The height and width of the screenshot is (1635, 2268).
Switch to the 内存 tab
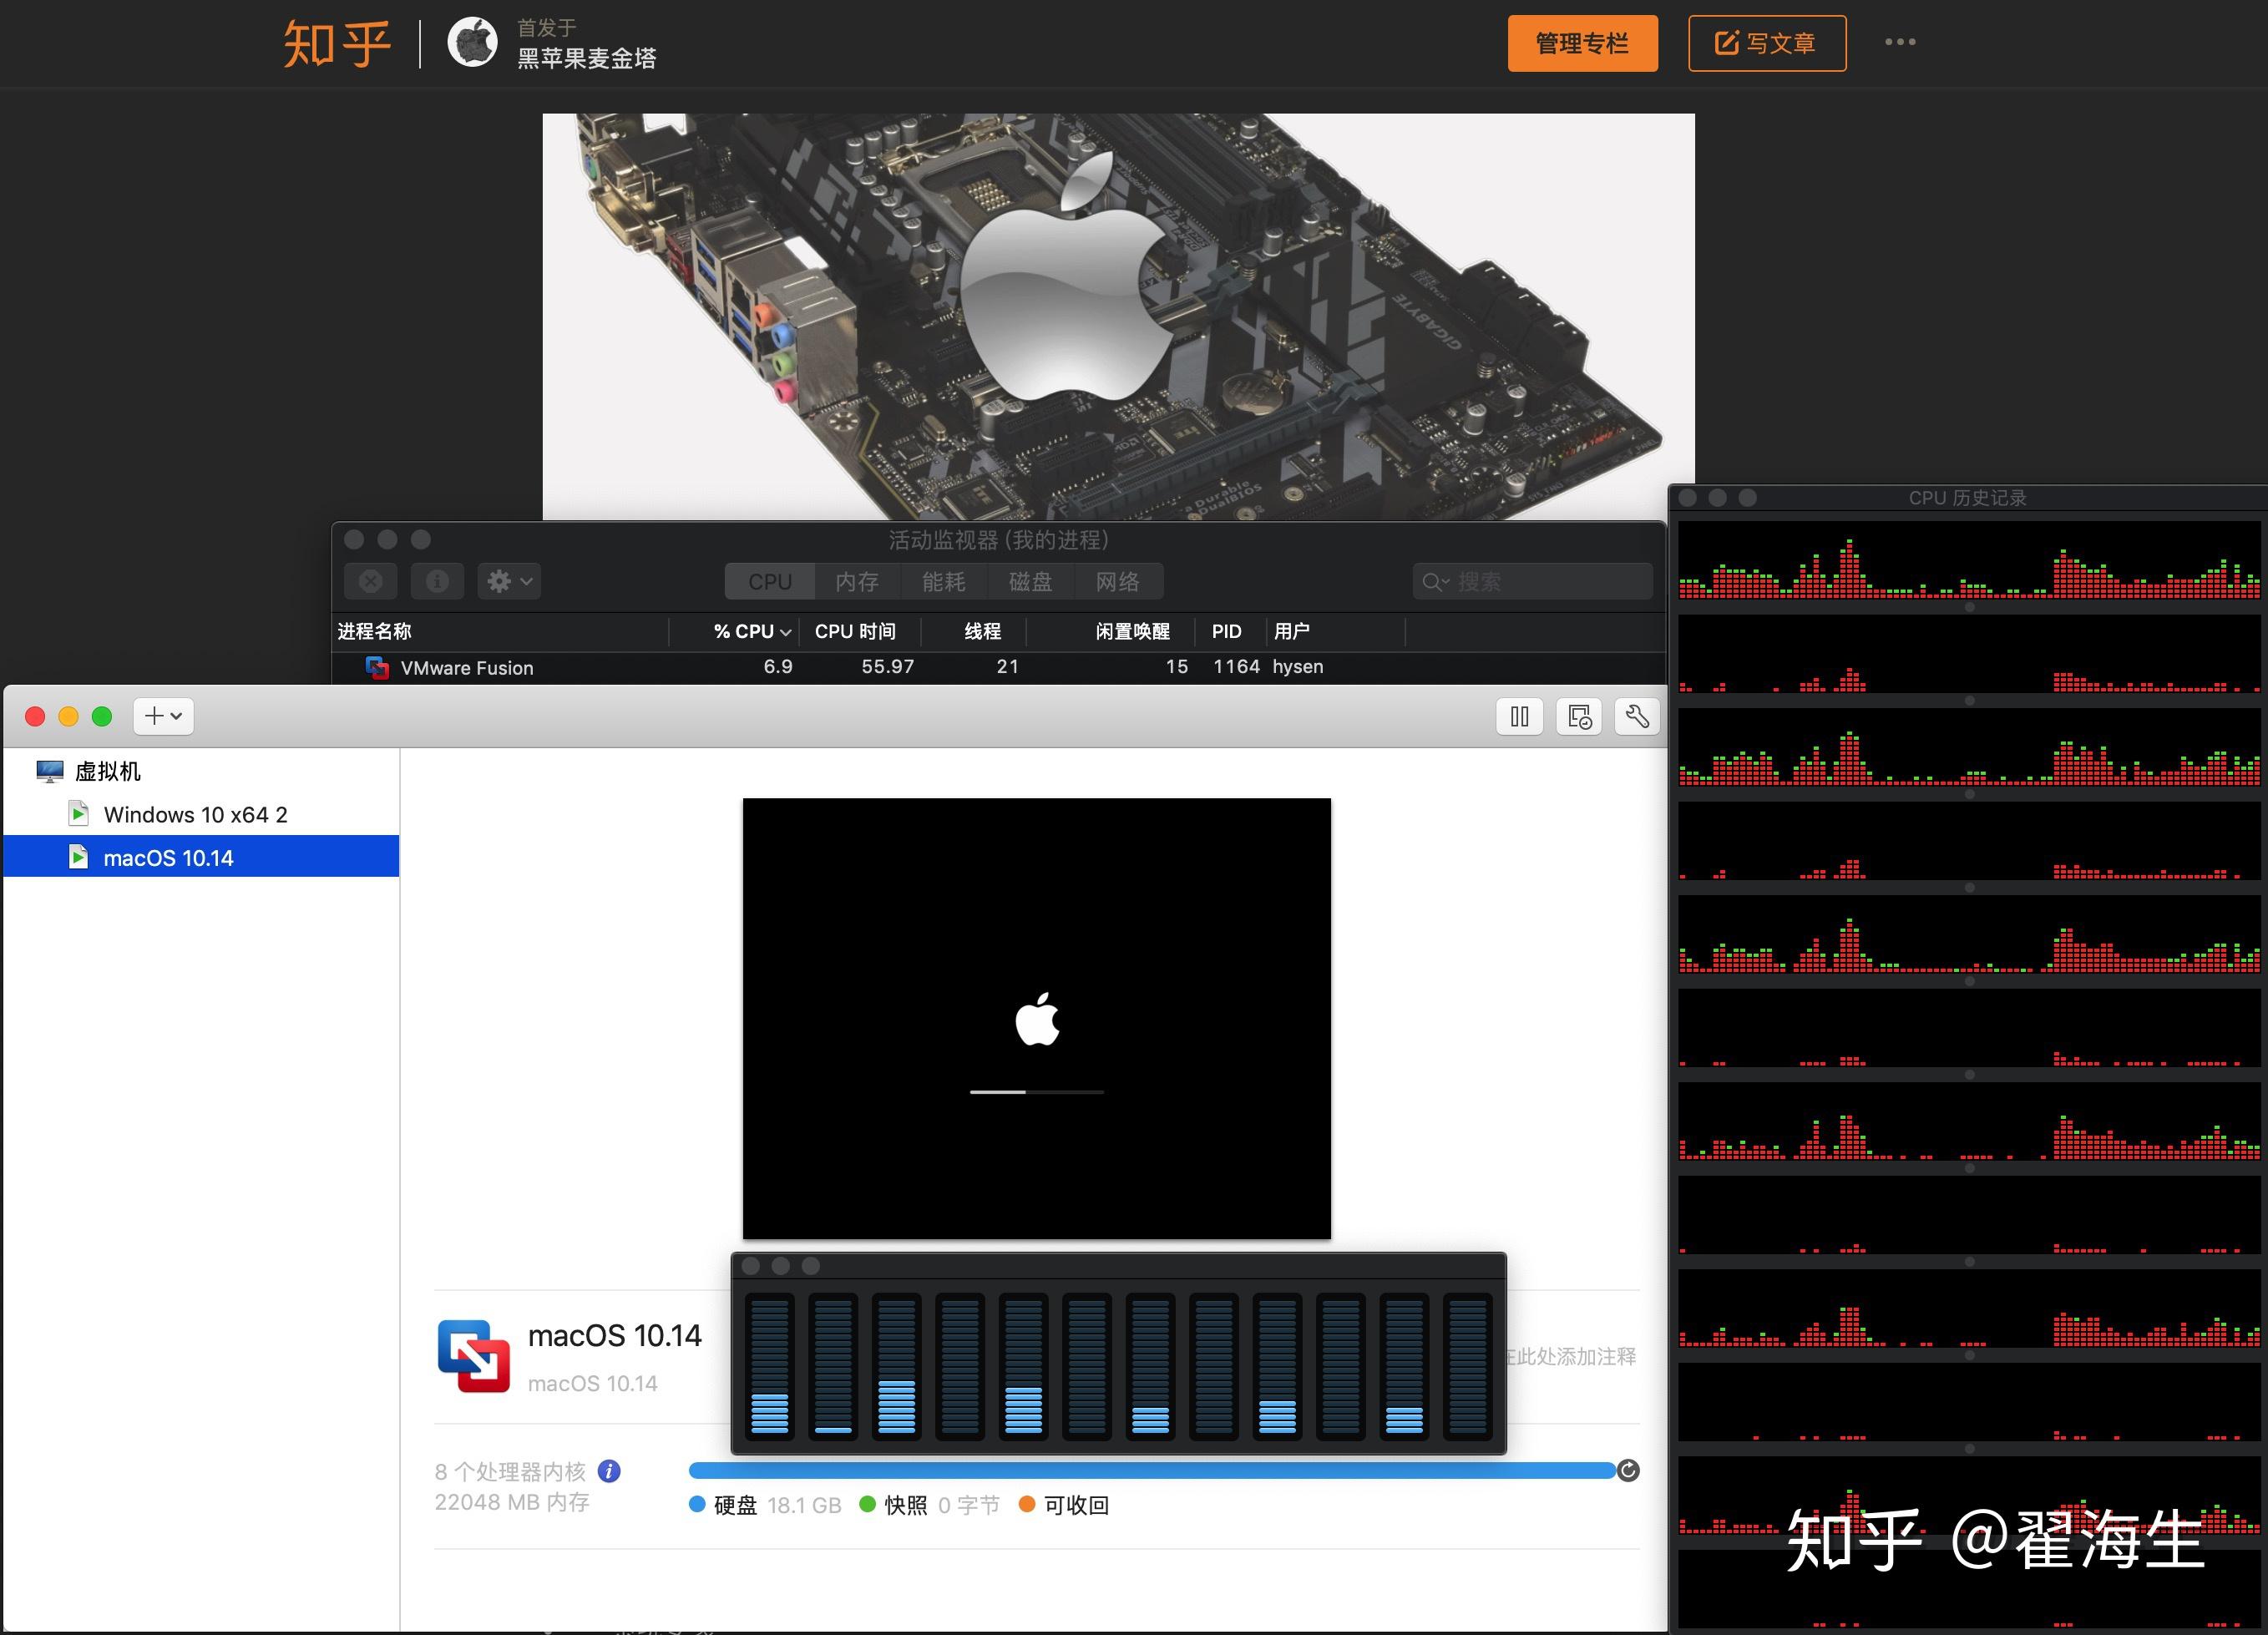tap(857, 581)
